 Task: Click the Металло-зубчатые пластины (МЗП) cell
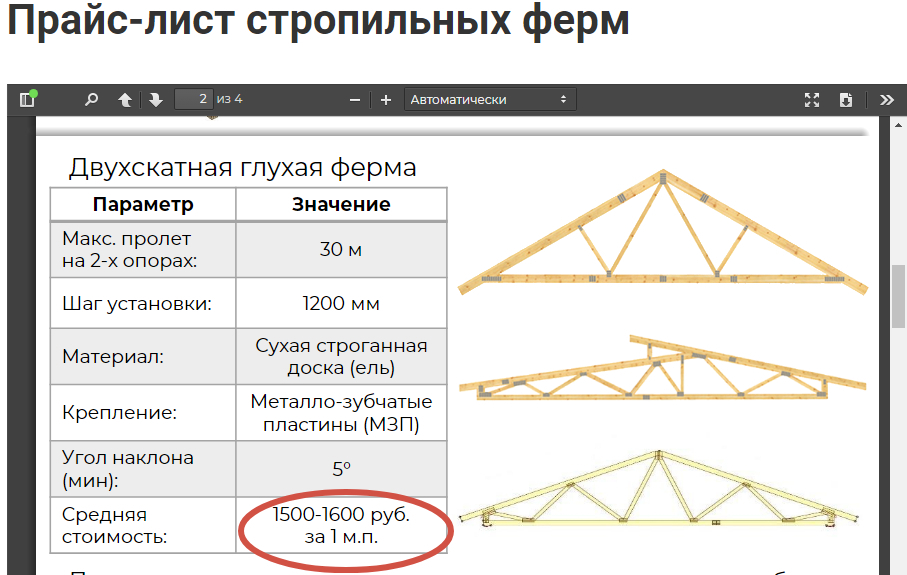pos(341,412)
